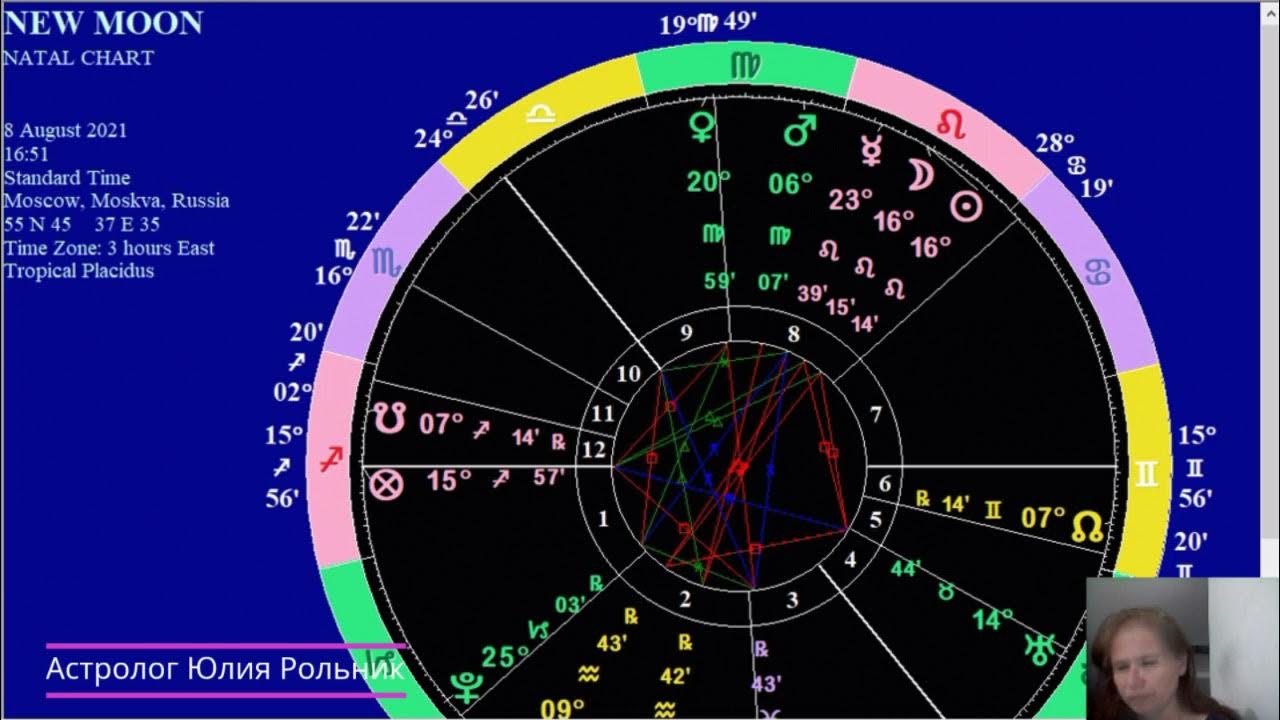
Task: Select Part of Fortune minutes "57'"
Action: point(549,477)
